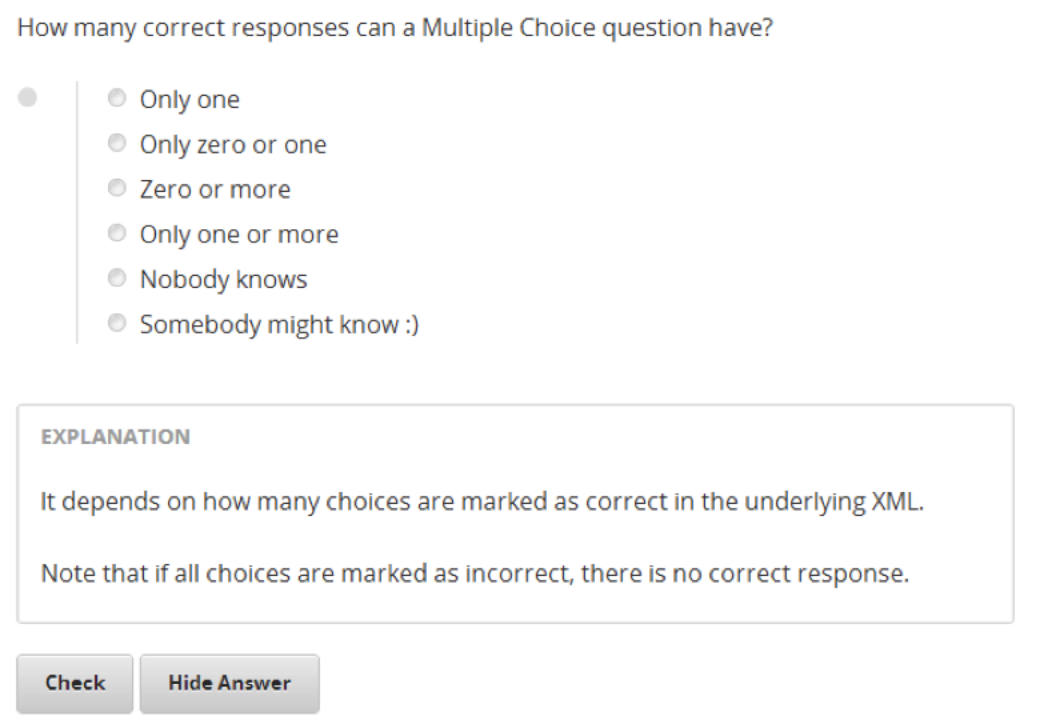Select the "Only zero or one" radio button
Image resolution: width=1040 pixels, height=720 pixels.
tap(118, 144)
